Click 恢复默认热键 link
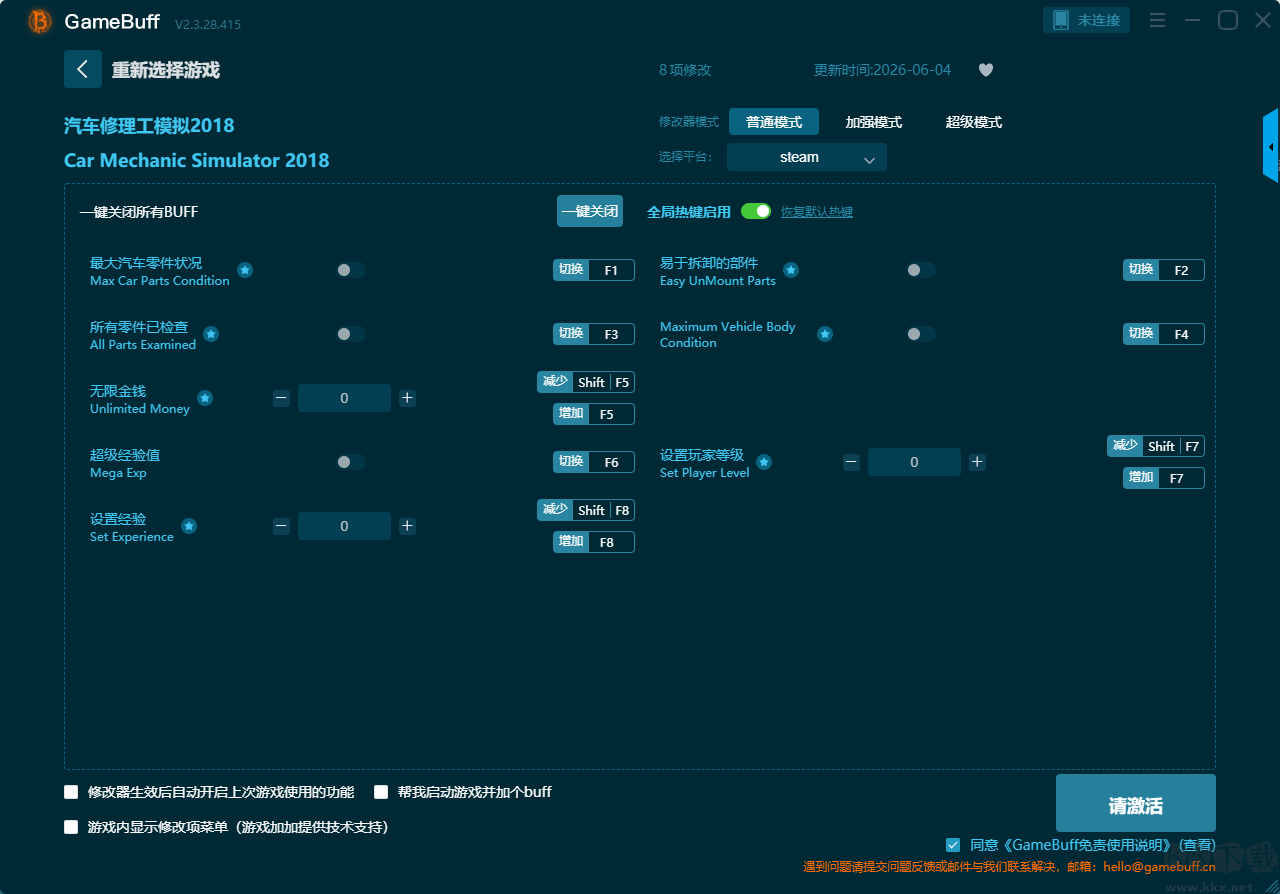The width and height of the screenshot is (1280, 894). tap(817, 212)
